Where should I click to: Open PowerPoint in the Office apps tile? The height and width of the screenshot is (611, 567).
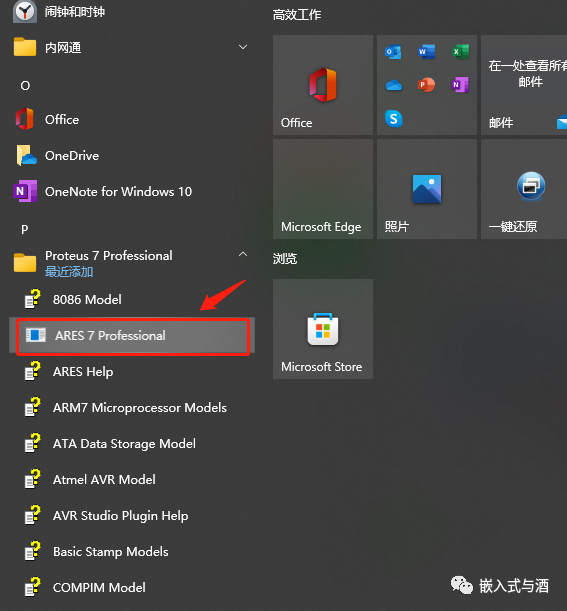[x=426, y=85]
